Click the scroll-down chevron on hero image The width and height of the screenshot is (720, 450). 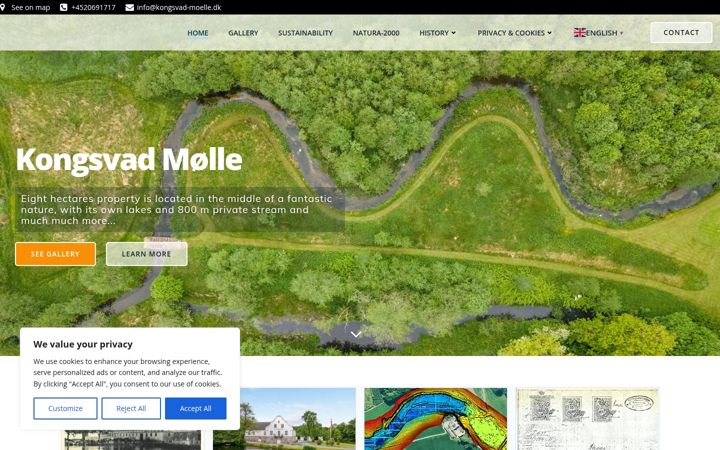click(356, 334)
